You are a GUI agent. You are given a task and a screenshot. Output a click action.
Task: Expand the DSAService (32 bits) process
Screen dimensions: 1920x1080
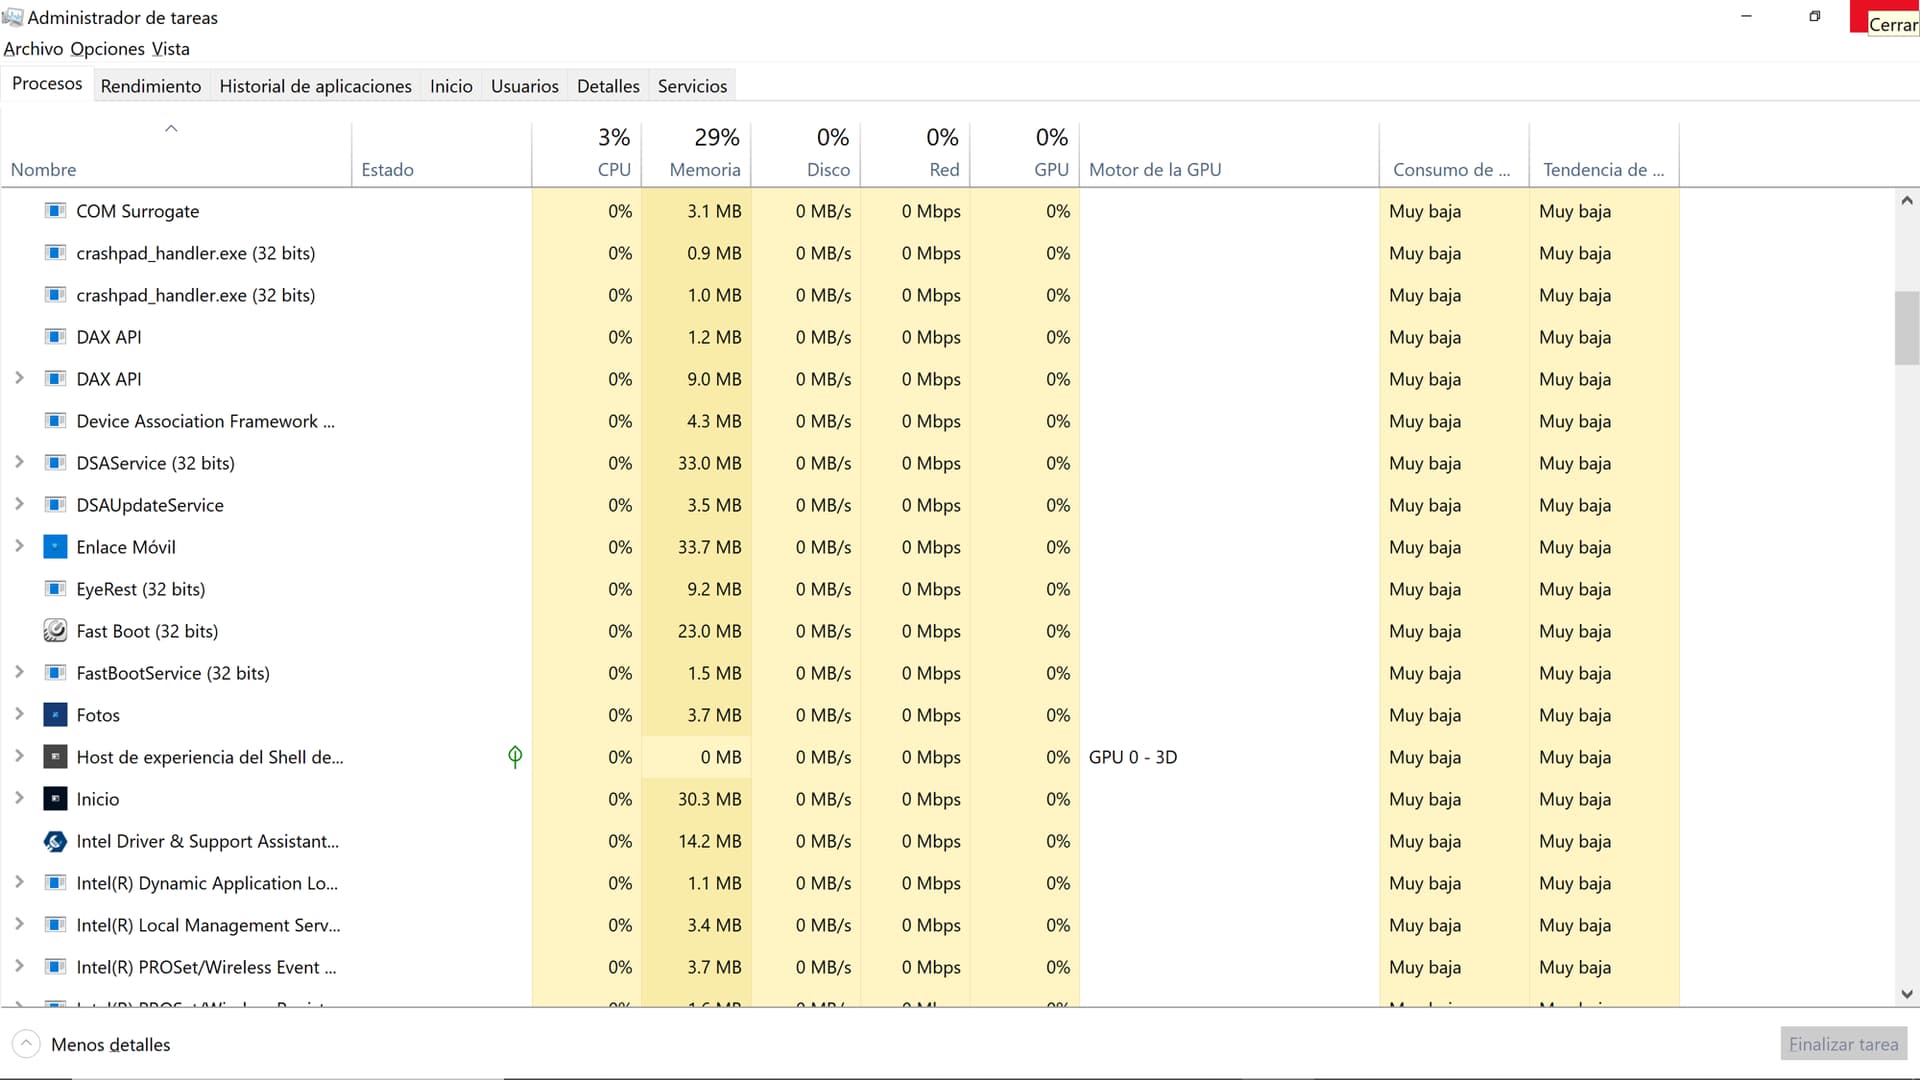click(x=19, y=462)
